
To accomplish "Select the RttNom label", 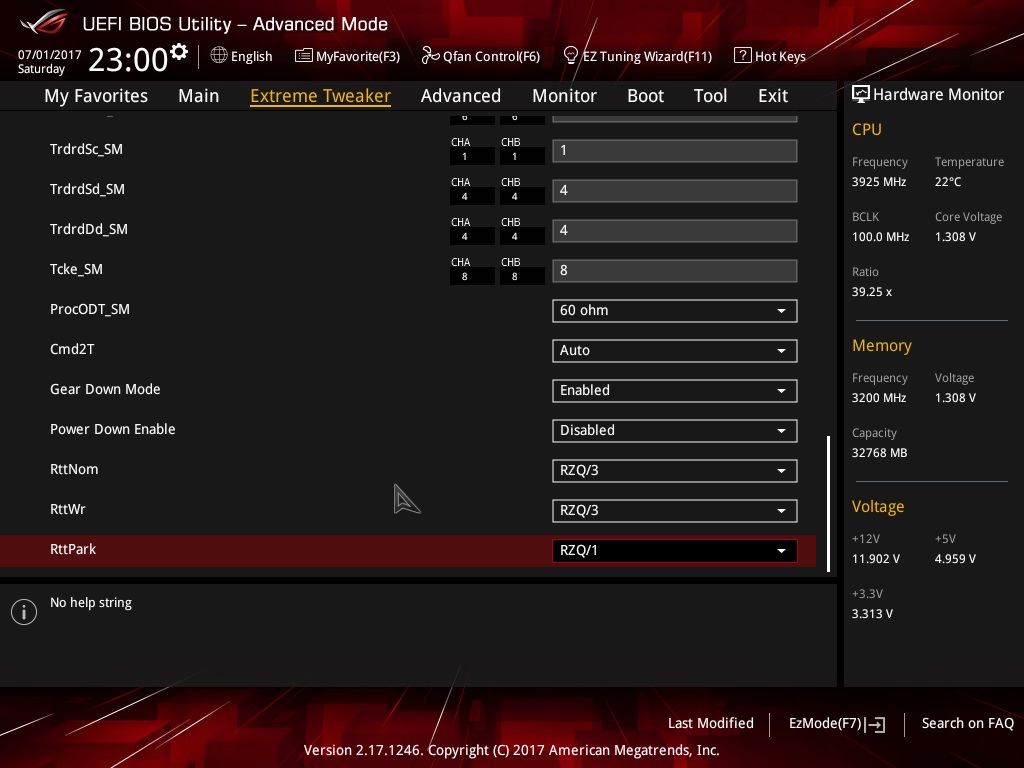I will coord(74,470).
